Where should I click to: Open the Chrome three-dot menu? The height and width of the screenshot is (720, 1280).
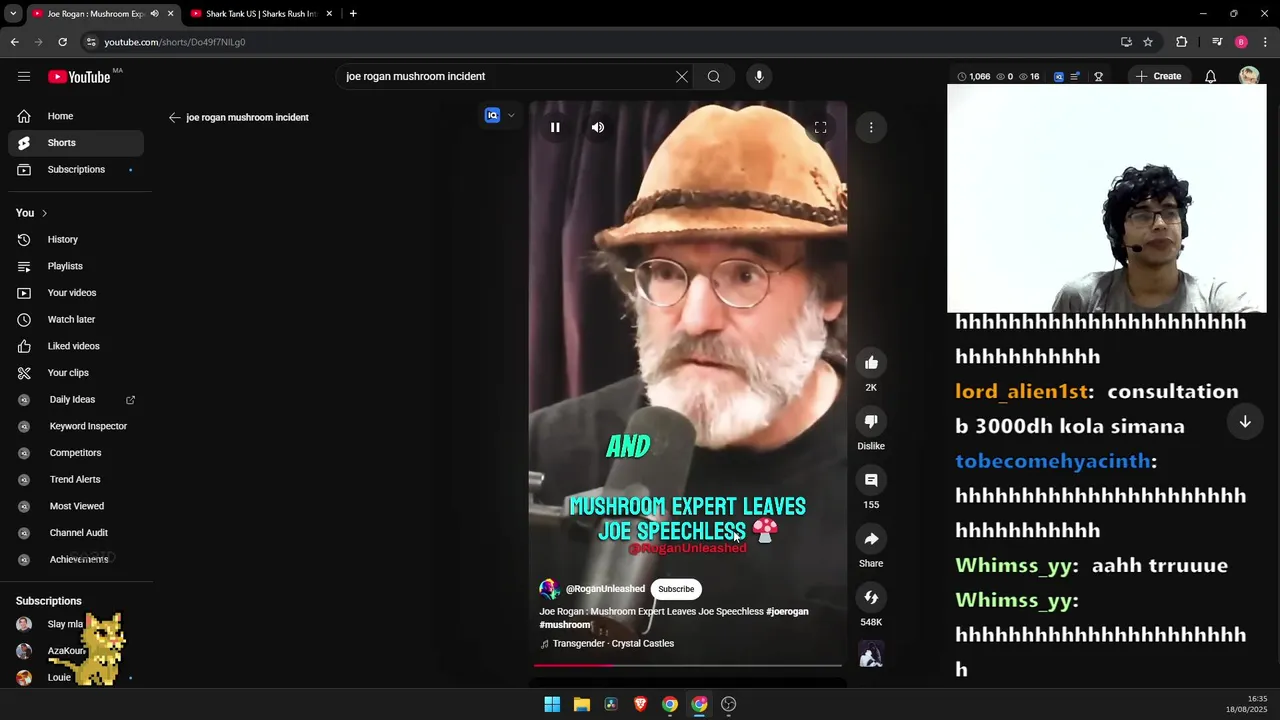click(x=1266, y=42)
